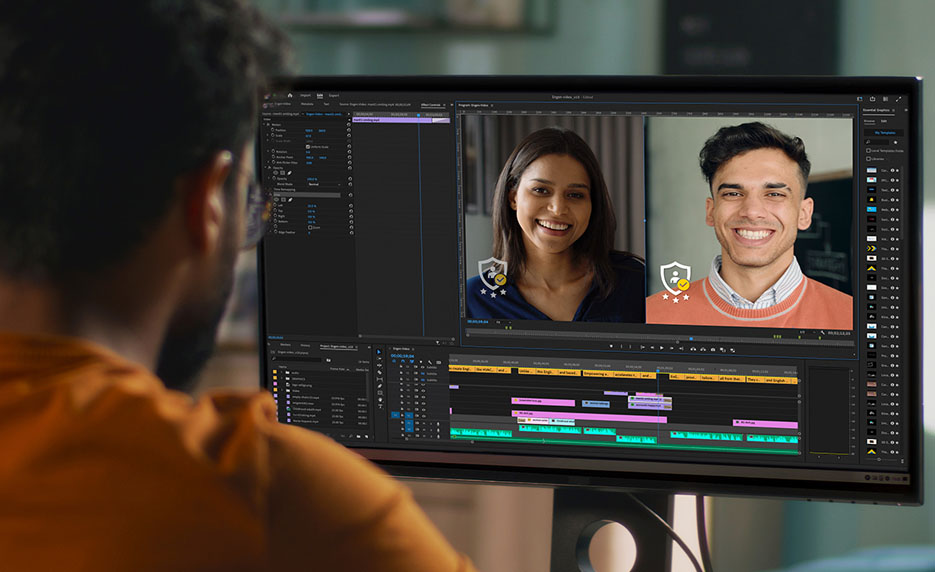Switch to the Export tab
Viewport: 935px width, 572px height.
333,95
